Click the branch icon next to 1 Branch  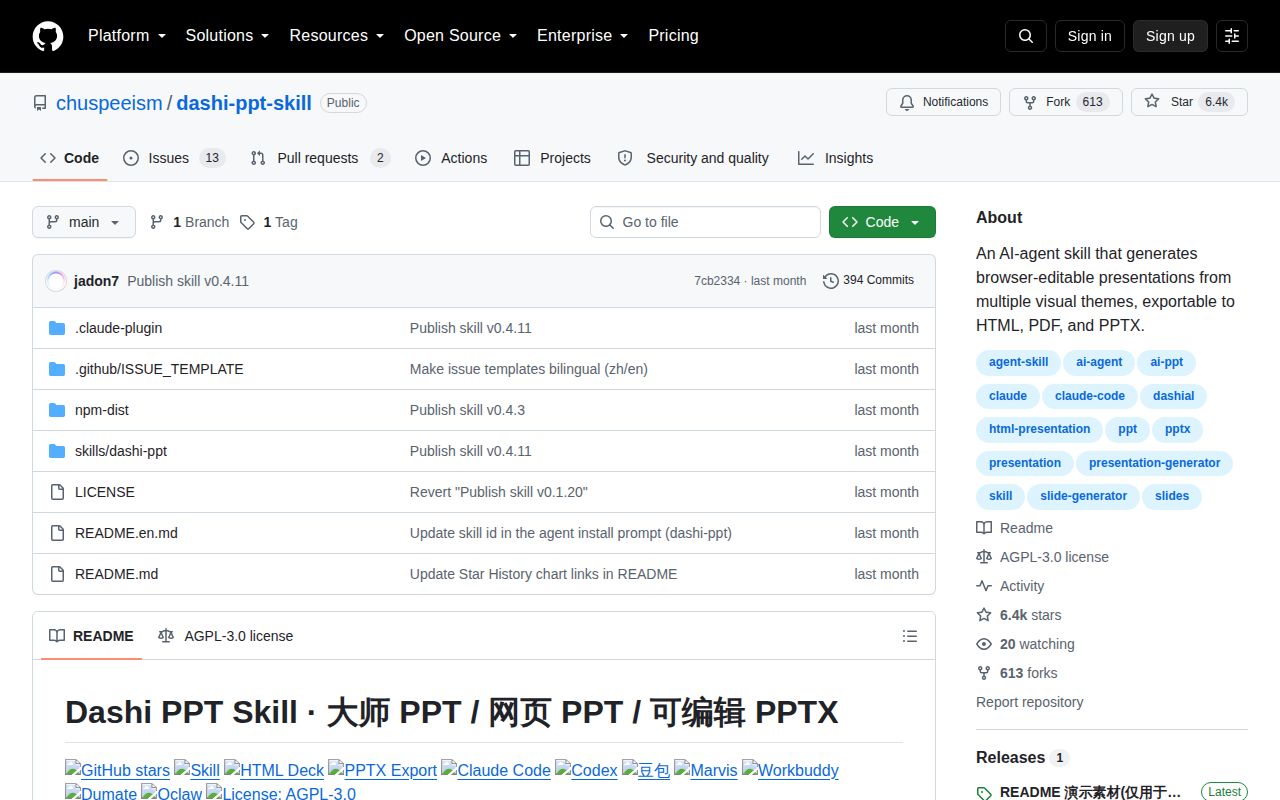(x=157, y=222)
